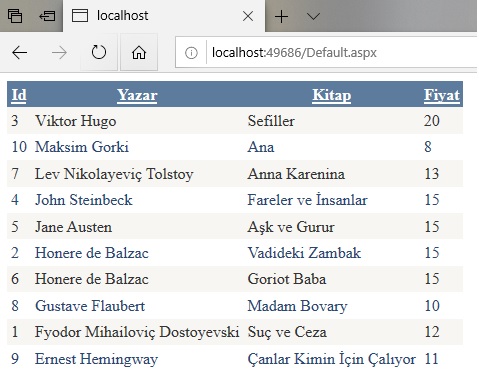This screenshot has height=375, width=479.
Task: Click the Viktor Hugo author cell
Action: pos(76,121)
